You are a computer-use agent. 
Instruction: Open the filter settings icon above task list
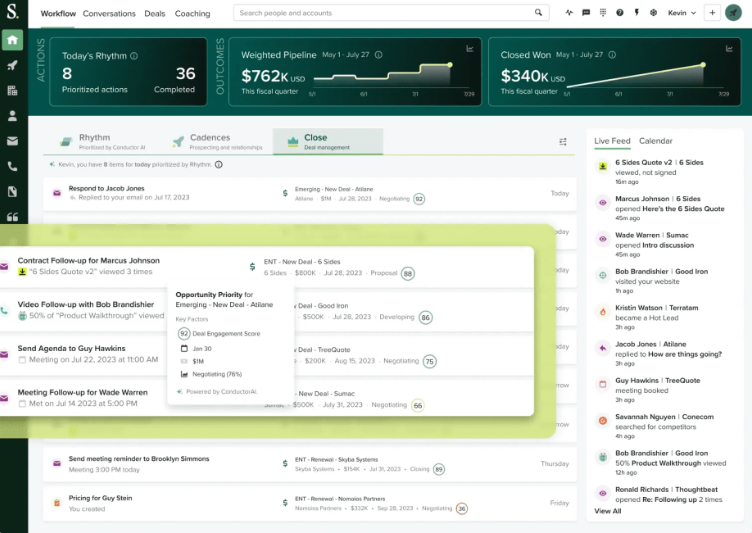click(563, 142)
